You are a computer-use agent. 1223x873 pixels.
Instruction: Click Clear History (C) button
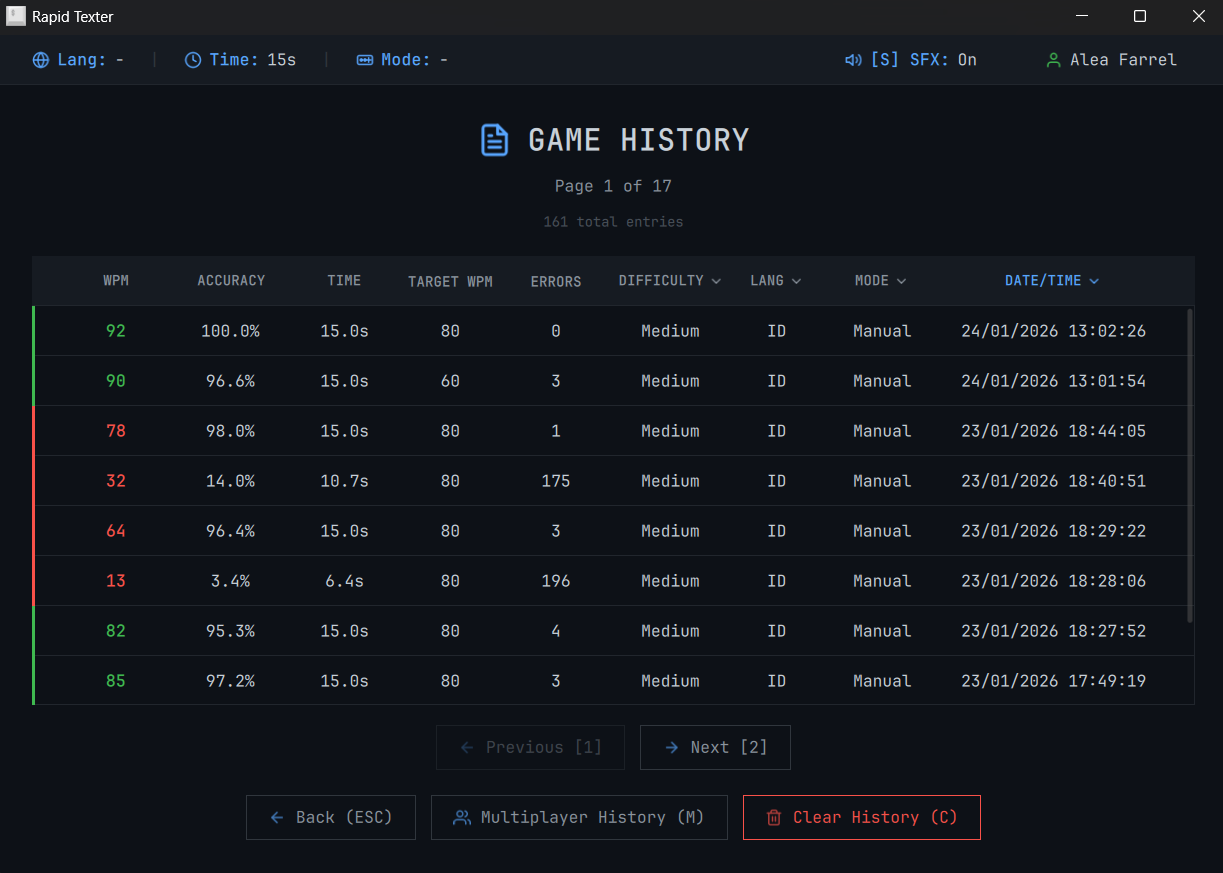pos(862,818)
